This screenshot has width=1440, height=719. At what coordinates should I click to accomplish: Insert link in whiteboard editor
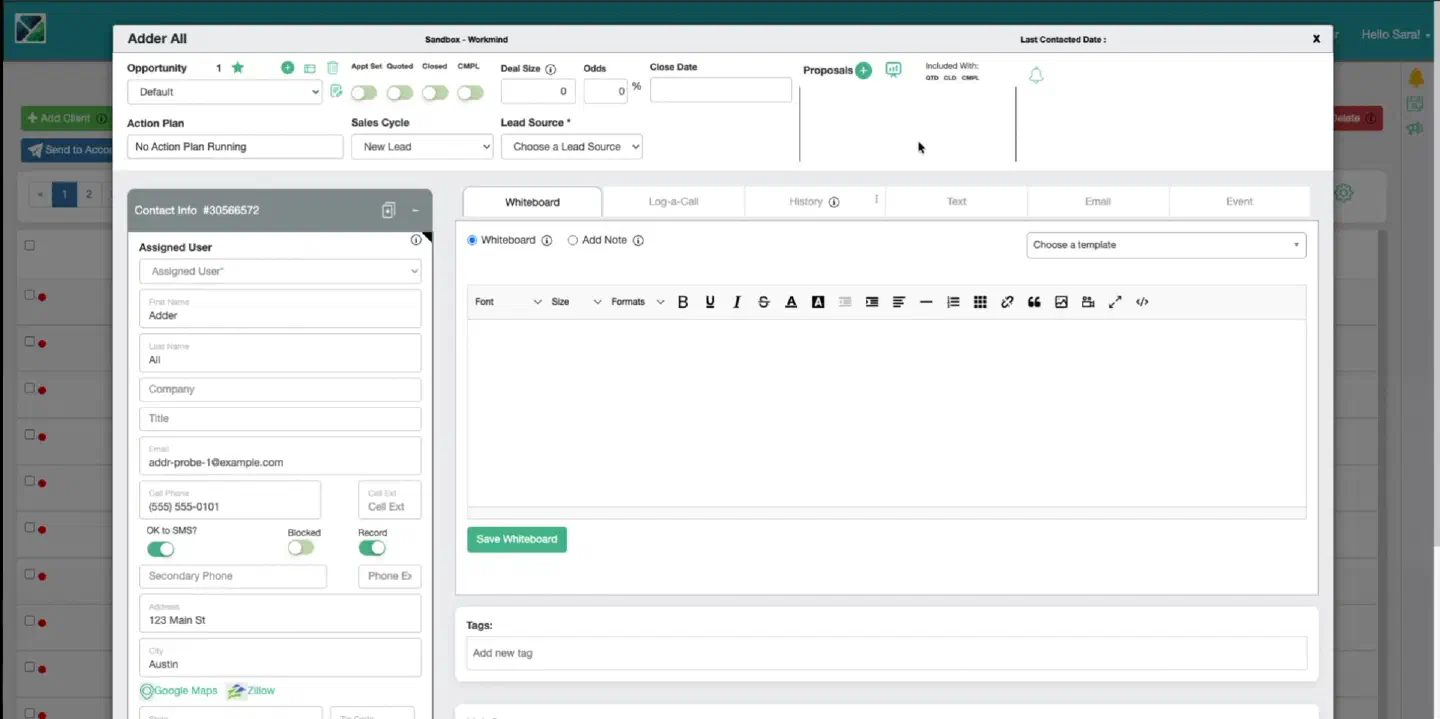coord(1007,302)
